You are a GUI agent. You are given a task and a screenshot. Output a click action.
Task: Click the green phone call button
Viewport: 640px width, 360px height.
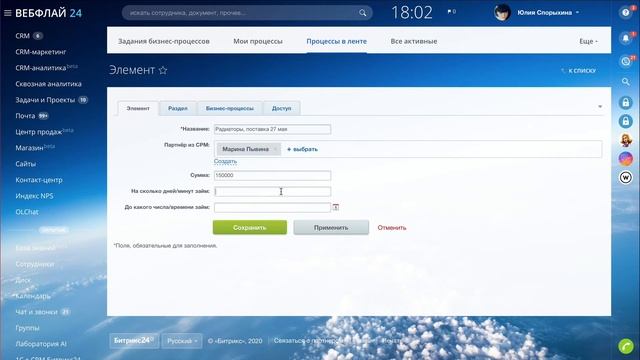click(x=625, y=346)
